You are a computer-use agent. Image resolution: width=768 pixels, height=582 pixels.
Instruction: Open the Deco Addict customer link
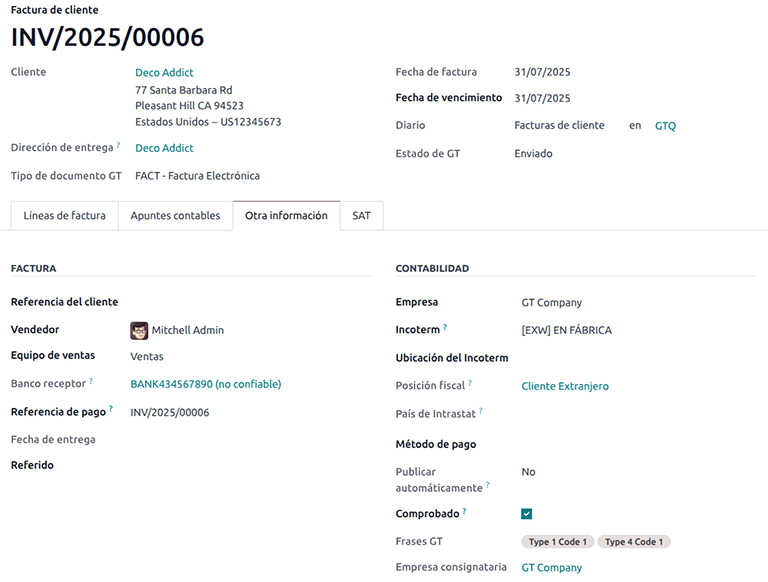click(164, 73)
